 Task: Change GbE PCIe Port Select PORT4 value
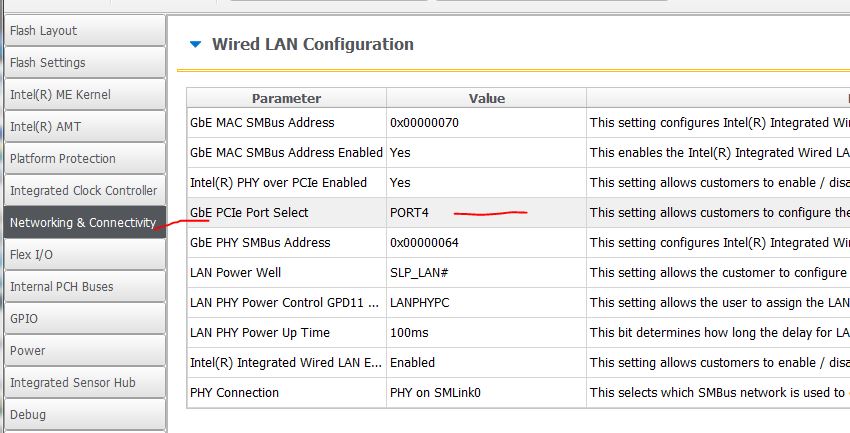[x=486, y=212]
